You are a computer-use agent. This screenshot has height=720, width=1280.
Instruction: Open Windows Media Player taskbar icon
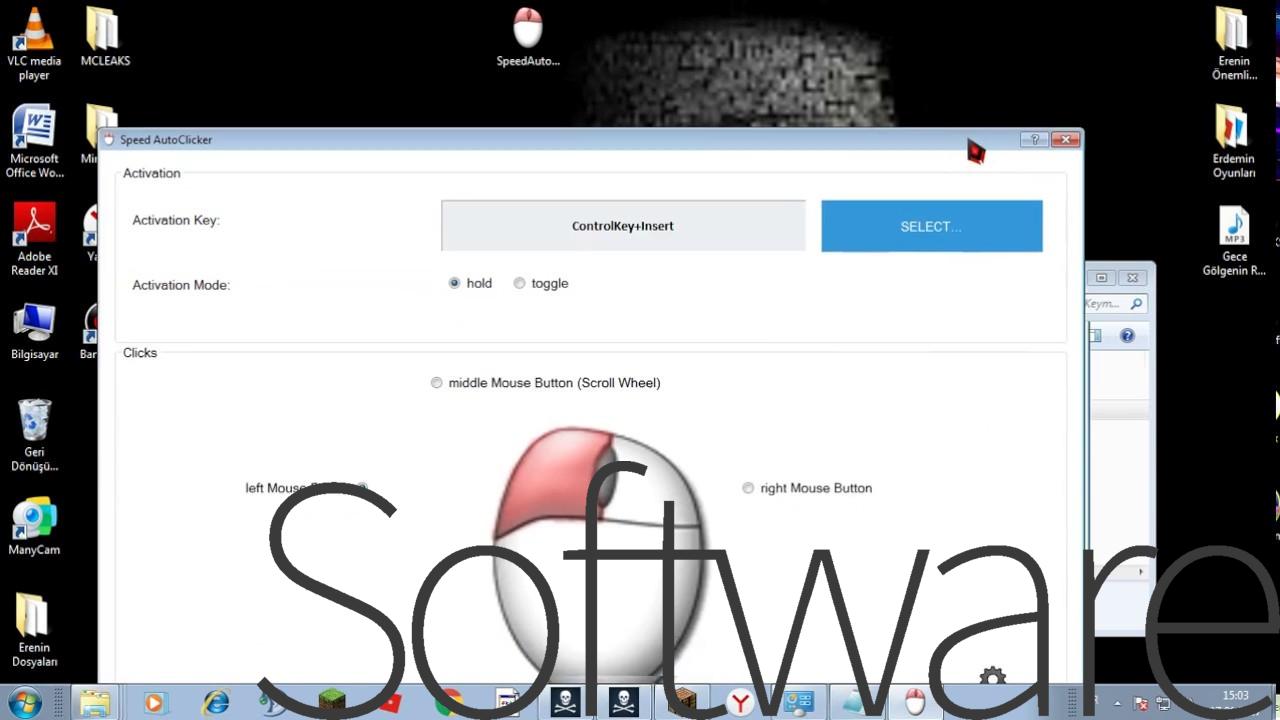[x=154, y=703]
